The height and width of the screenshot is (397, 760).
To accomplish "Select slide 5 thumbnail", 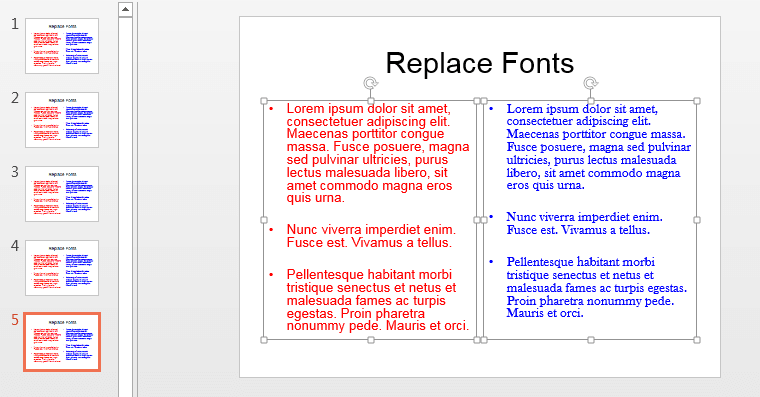I will click(x=62, y=342).
